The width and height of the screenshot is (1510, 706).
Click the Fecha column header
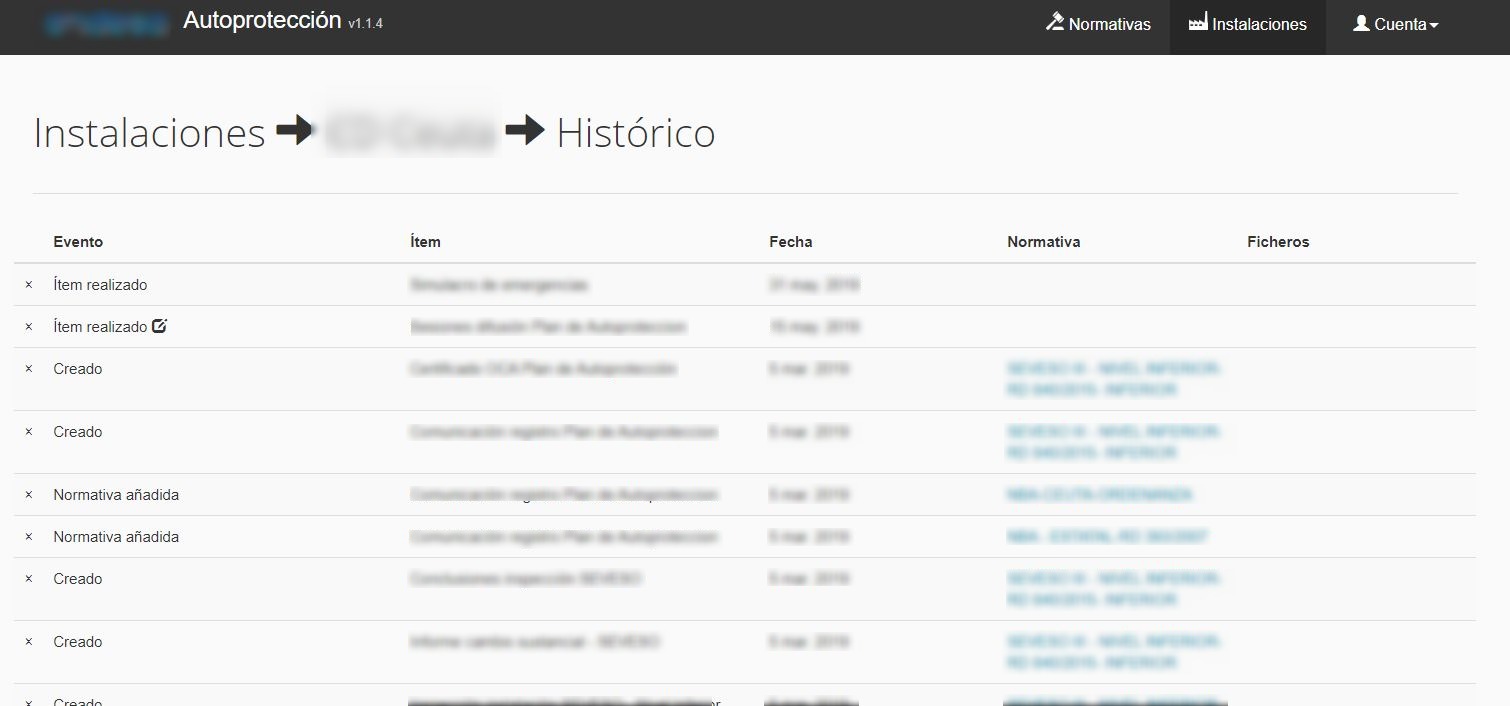pyautogui.click(x=790, y=242)
